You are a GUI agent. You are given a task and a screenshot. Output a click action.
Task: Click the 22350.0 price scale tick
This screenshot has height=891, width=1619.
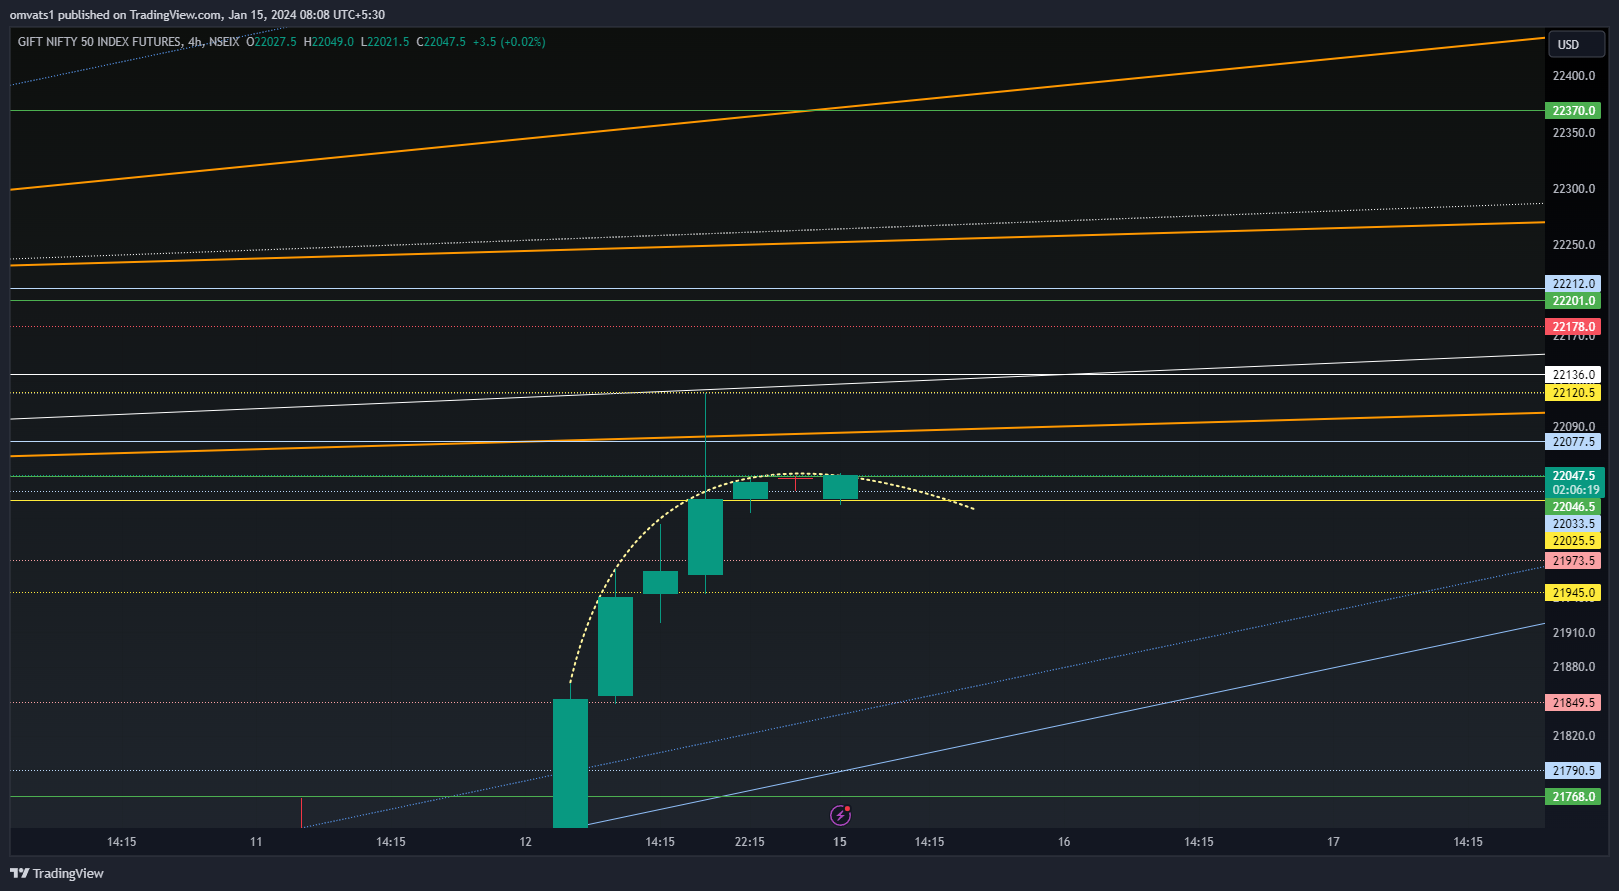coord(1573,133)
